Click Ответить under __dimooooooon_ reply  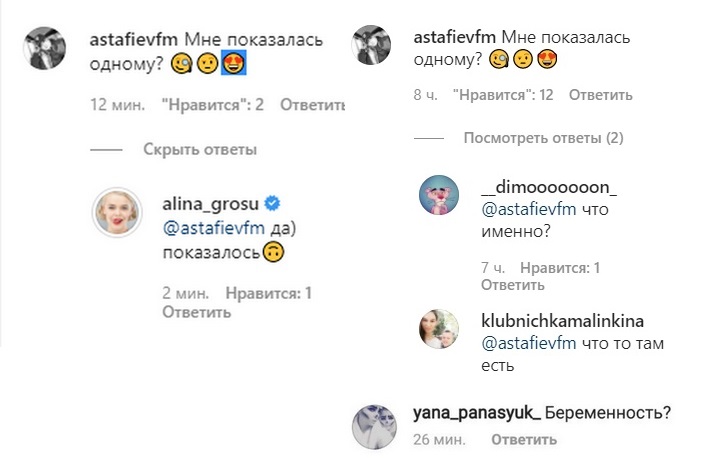pos(514,285)
